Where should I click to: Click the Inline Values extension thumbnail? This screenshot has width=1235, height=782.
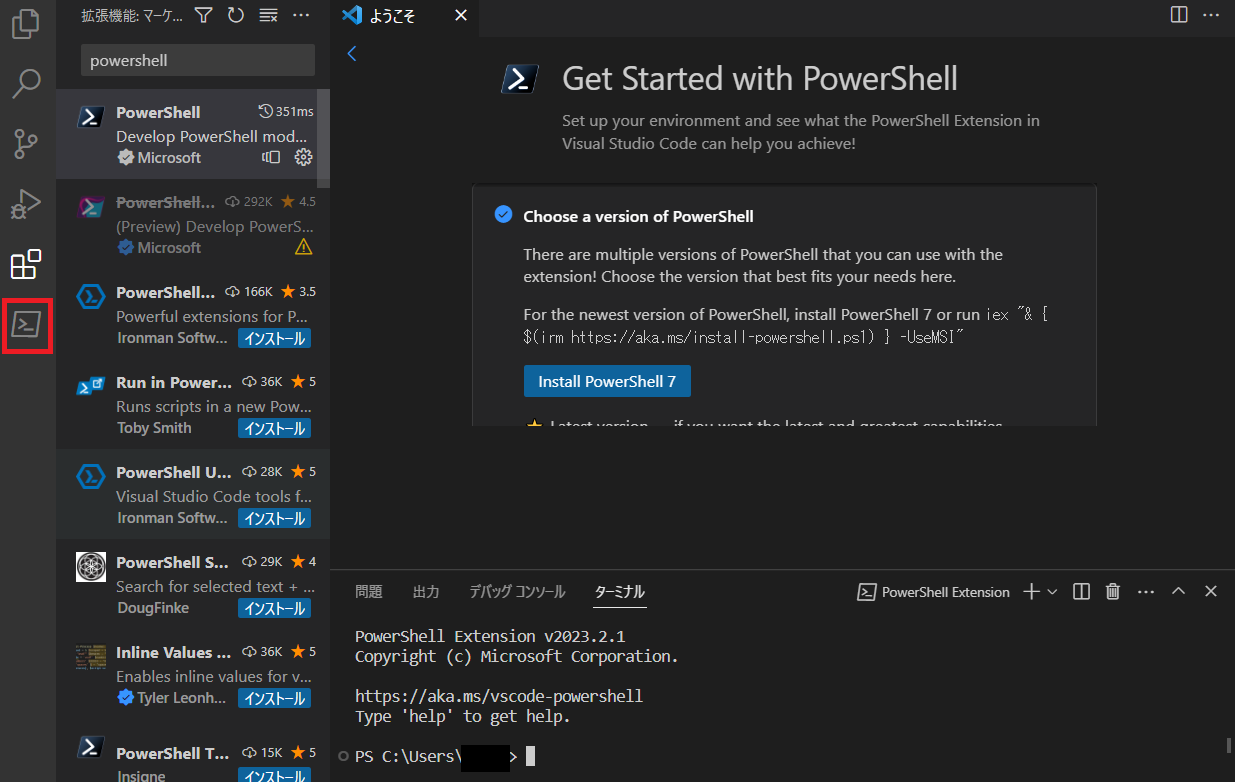(91, 657)
